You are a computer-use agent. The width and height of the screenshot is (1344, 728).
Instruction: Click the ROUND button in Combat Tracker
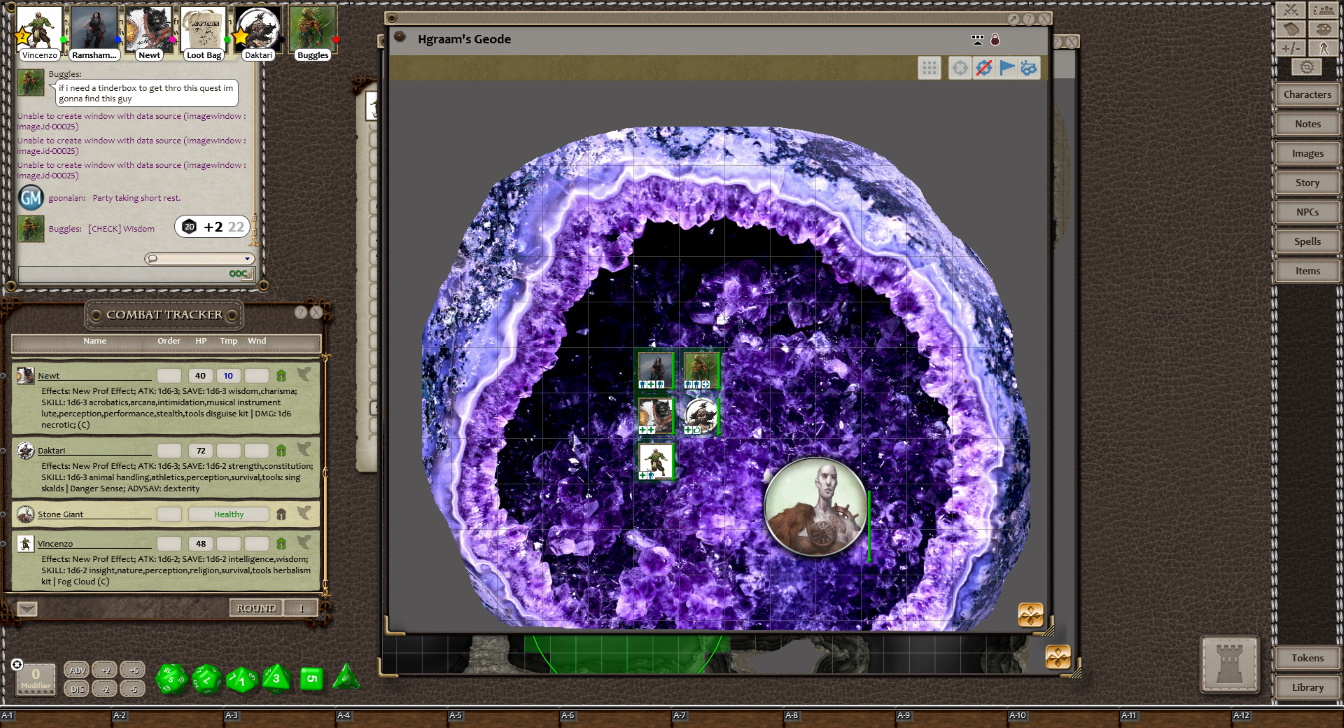257,608
